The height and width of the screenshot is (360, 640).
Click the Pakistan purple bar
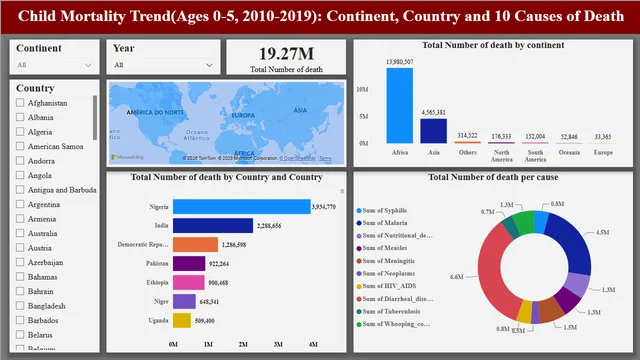click(189, 264)
